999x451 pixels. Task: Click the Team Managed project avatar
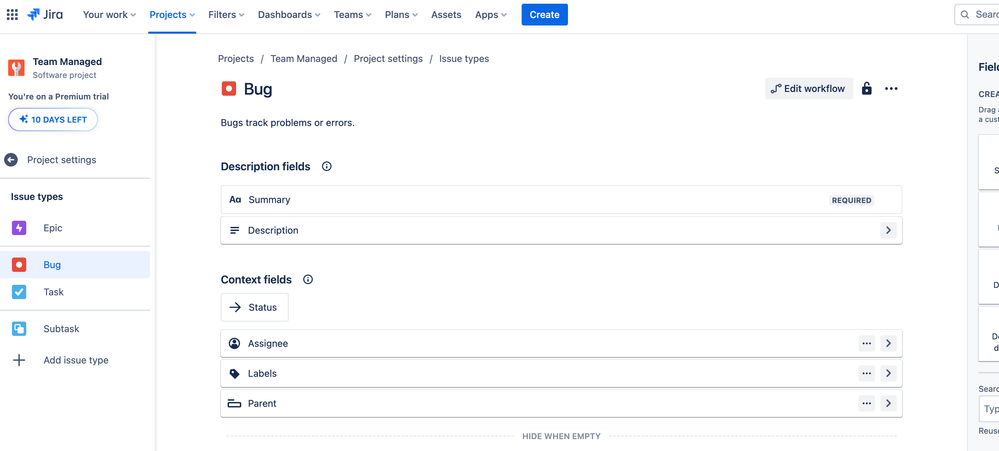point(17,68)
